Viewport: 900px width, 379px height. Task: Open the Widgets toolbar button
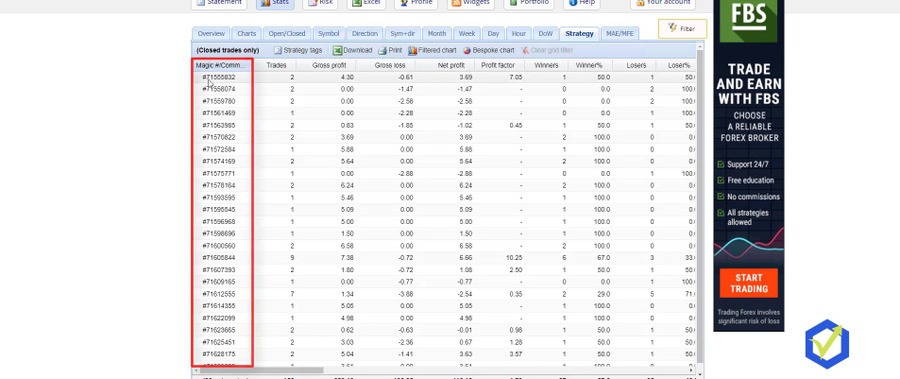pyautogui.click(x=471, y=3)
